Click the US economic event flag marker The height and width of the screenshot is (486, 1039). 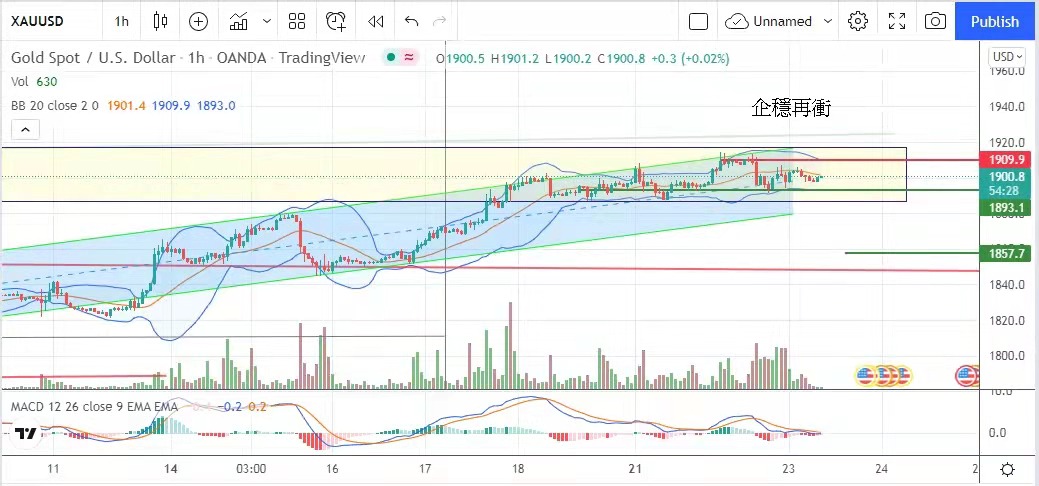coord(966,376)
